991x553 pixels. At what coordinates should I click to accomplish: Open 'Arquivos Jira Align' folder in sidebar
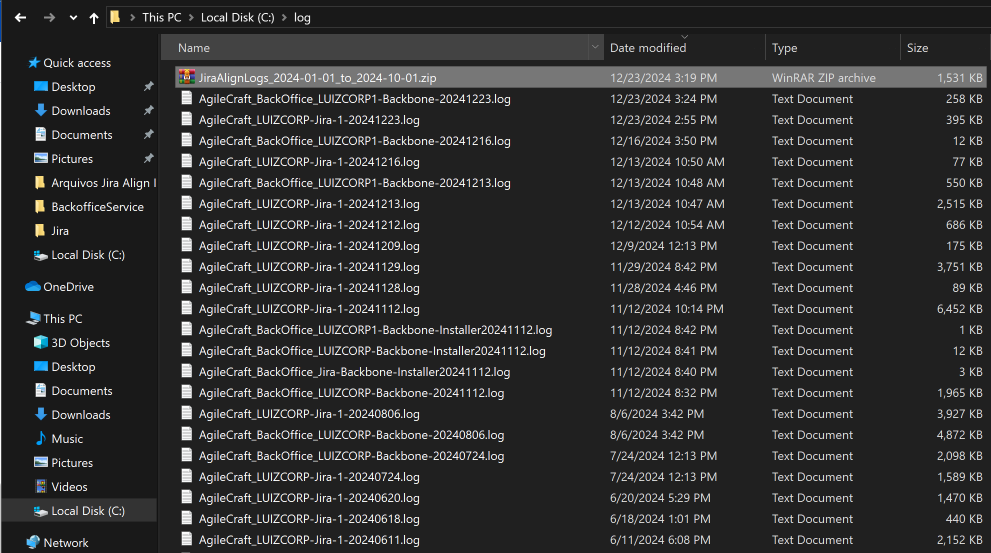click(104, 183)
